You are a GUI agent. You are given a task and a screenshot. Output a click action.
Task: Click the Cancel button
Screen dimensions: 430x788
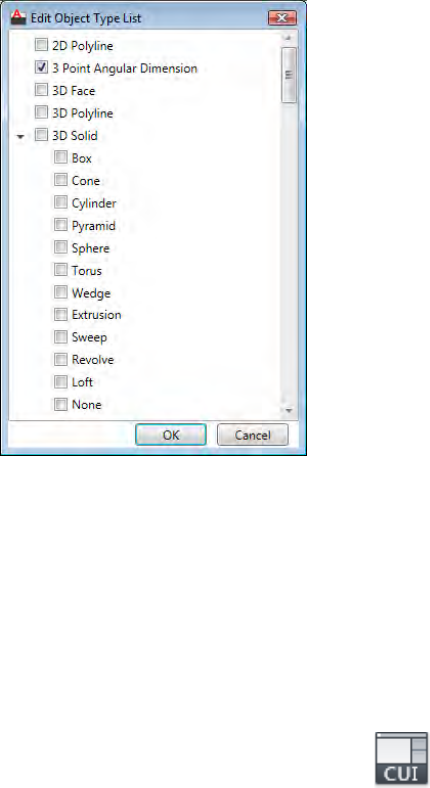click(253, 435)
